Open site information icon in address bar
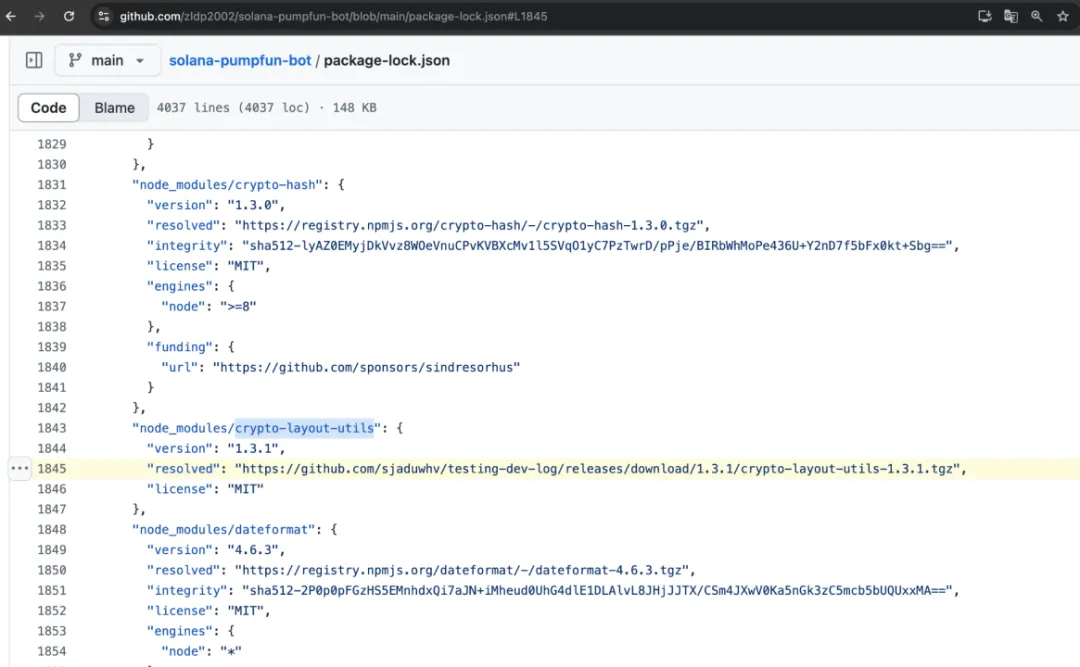The image size is (1080, 667). (104, 16)
